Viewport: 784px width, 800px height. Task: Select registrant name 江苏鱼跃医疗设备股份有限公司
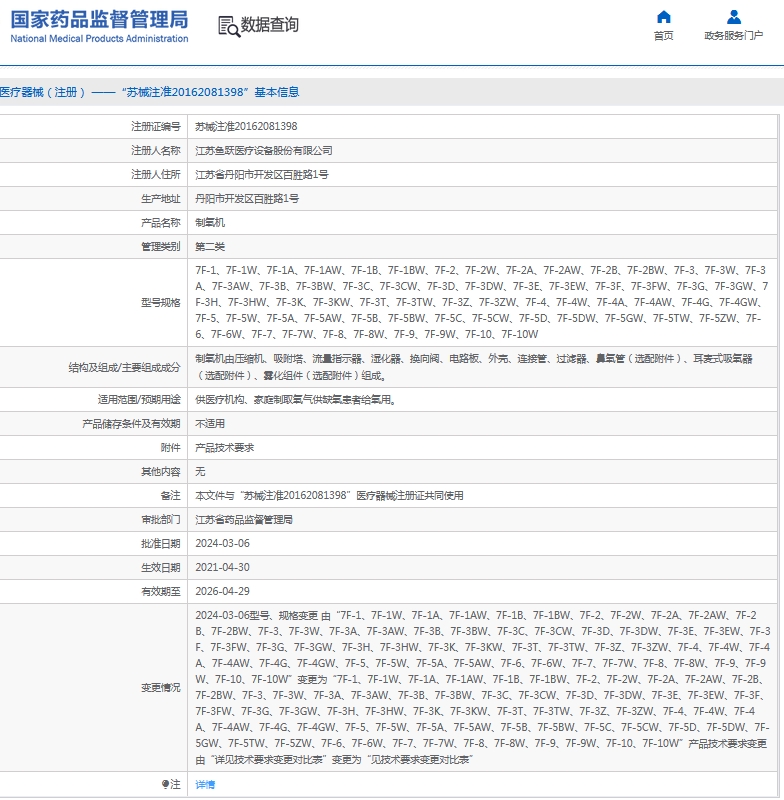tap(264, 151)
